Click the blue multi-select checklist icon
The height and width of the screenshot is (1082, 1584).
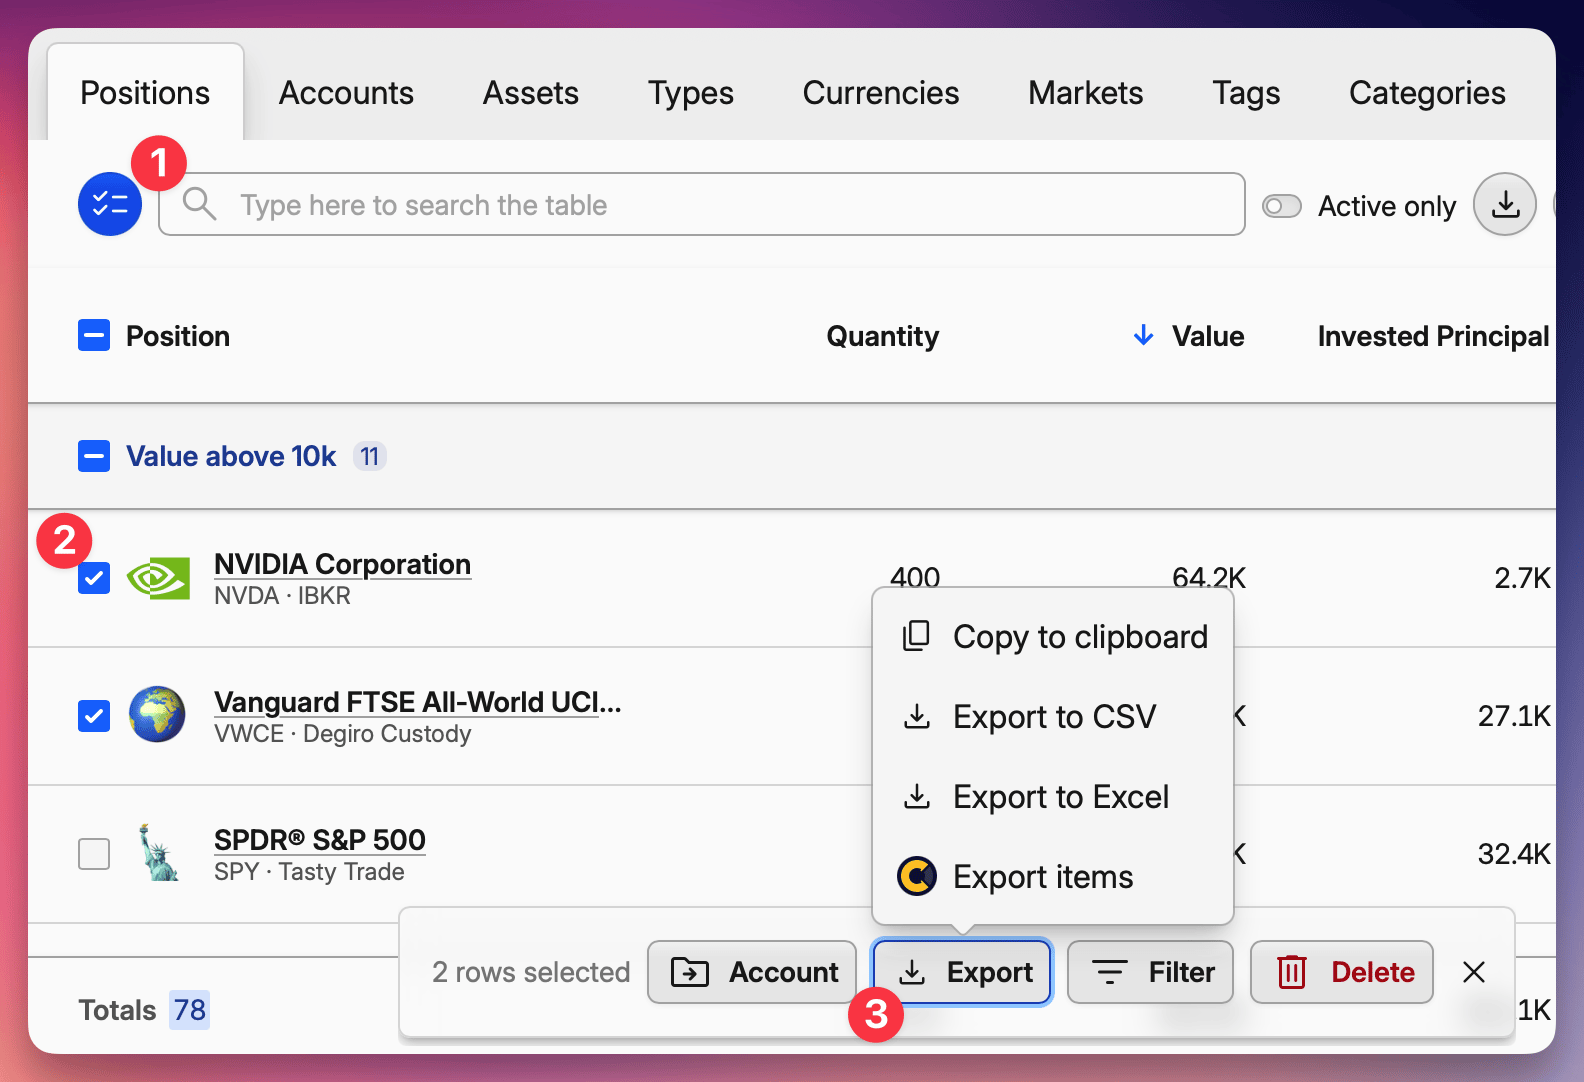(x=110, y=204)
